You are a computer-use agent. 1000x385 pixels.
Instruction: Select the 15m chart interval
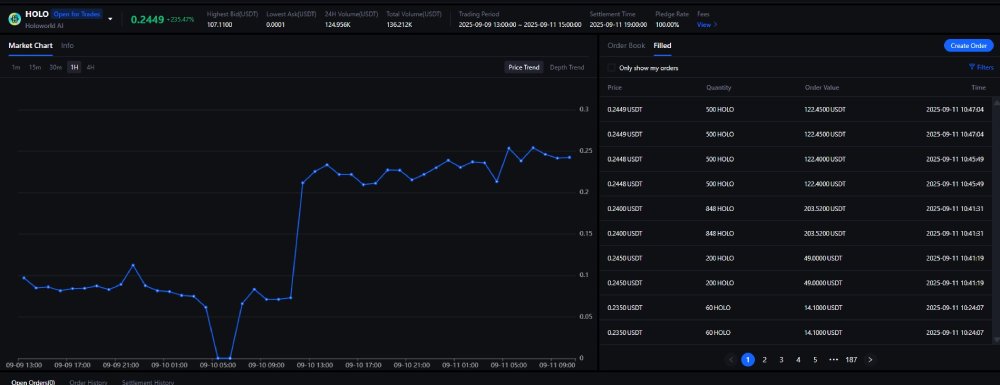click(x=34, y=68)
